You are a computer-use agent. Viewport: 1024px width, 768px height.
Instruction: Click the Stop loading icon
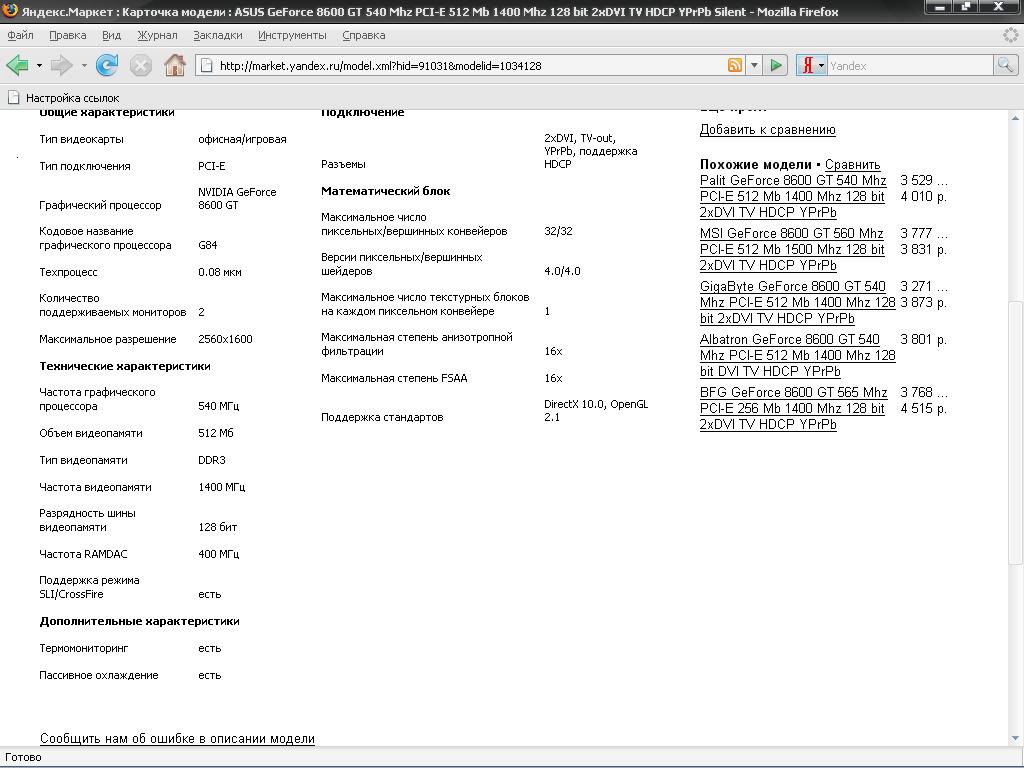[140, 65]
